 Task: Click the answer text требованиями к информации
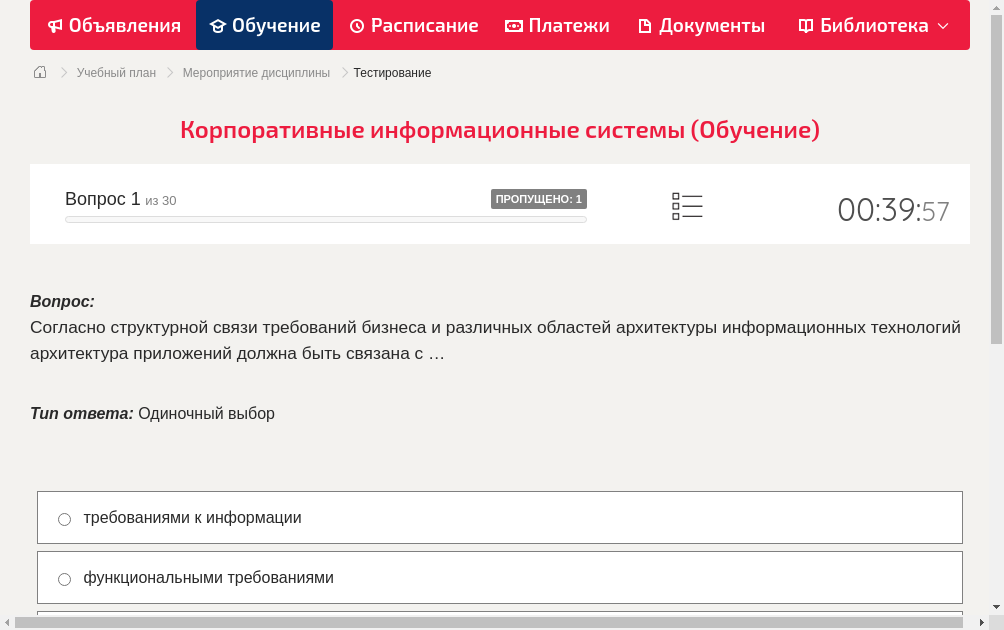192,517
